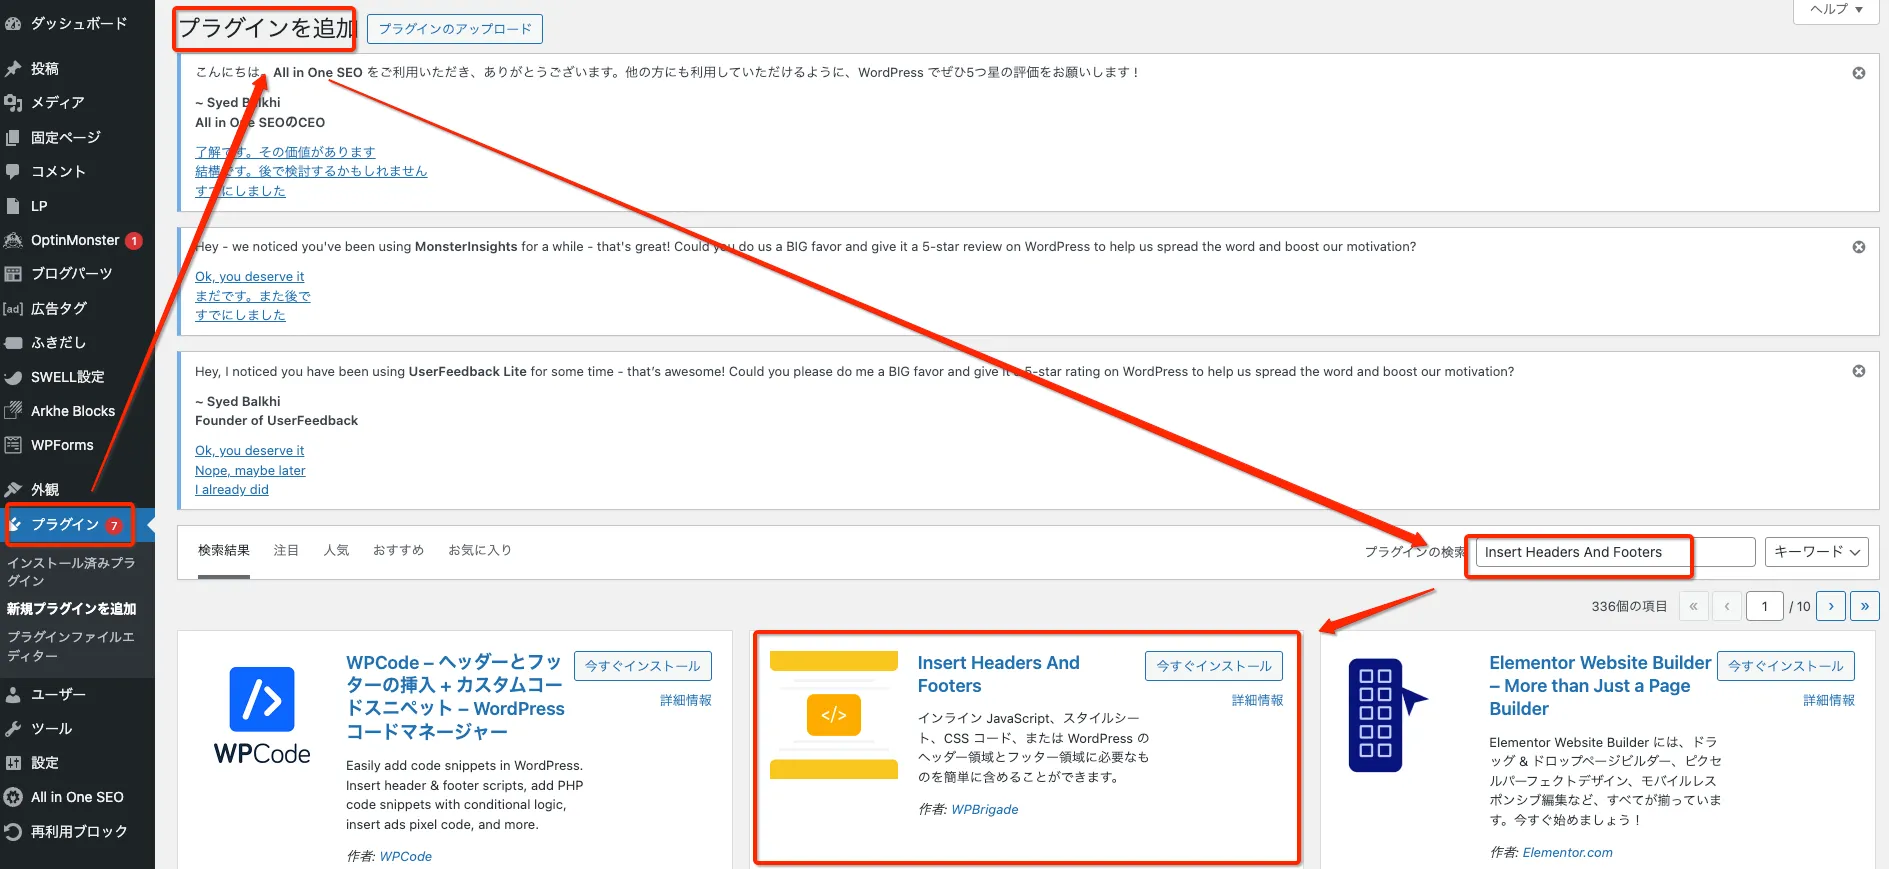Switch to the 人気 tab
The width and height of the screenshot is (1889, 869).
[x=336, y=550]
